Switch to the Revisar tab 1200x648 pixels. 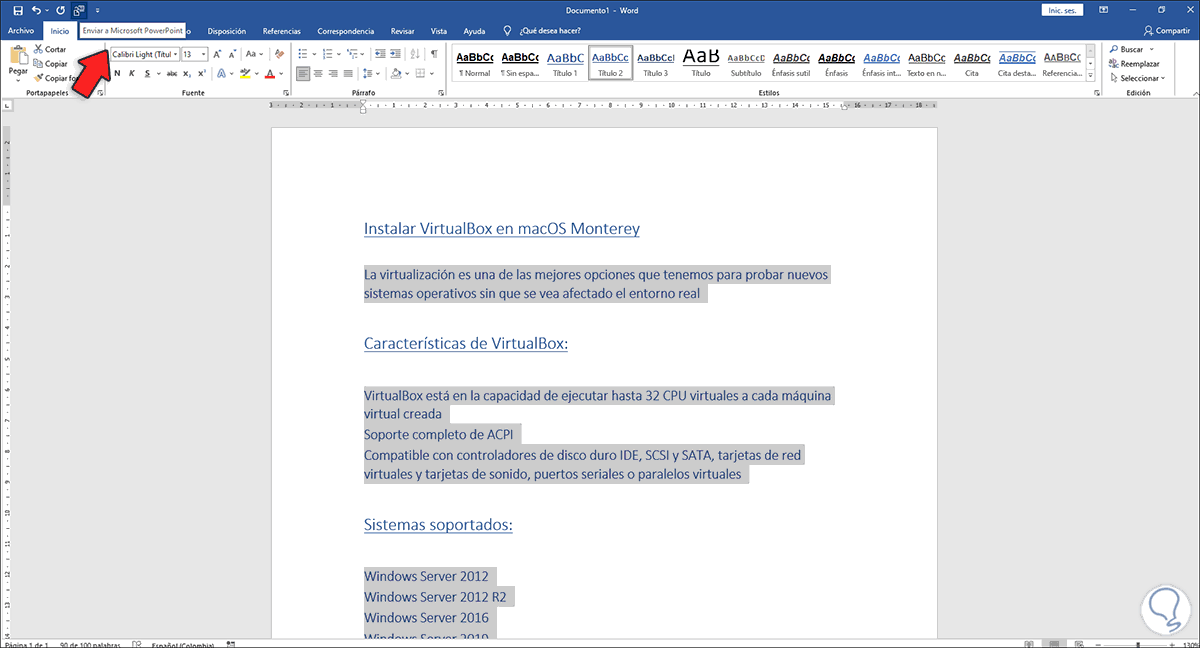(x=402, y=31)
